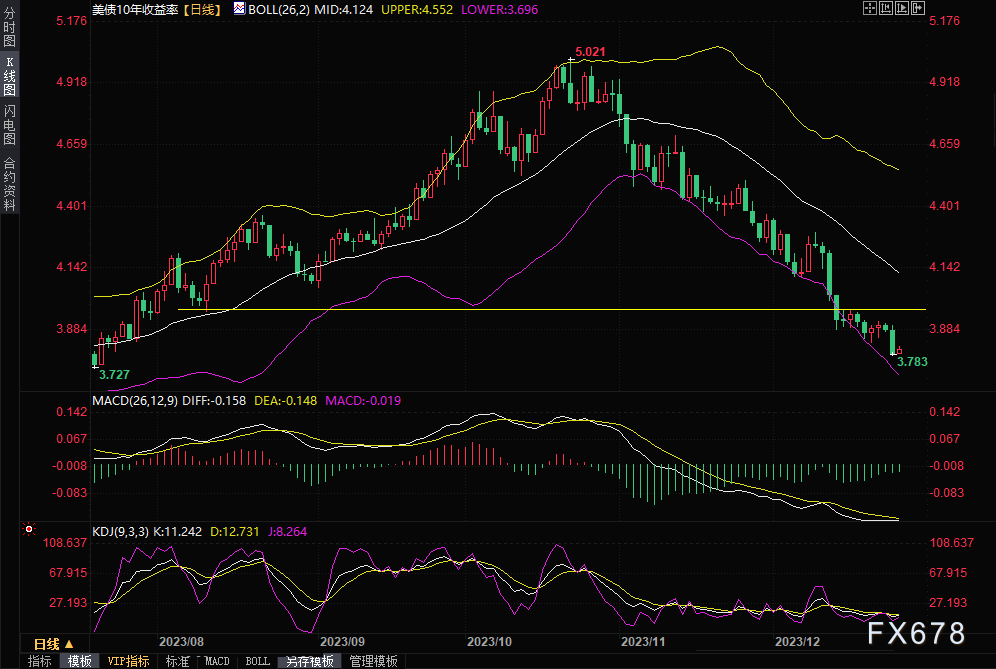Open the VIP指标 tab

127,661
